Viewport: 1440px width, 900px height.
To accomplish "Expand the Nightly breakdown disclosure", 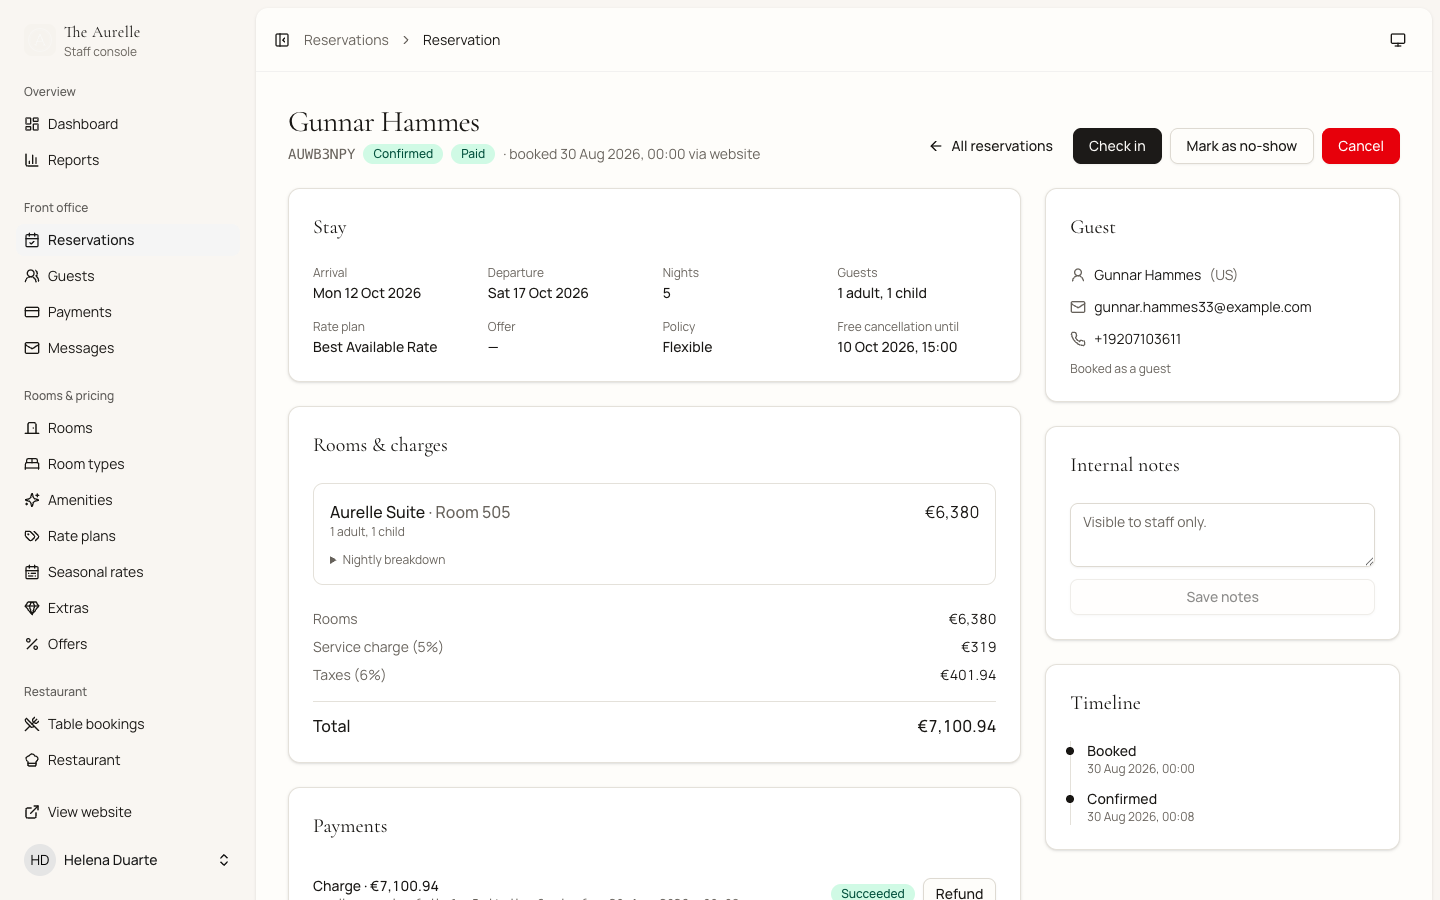I will click(x=388, y=560).
